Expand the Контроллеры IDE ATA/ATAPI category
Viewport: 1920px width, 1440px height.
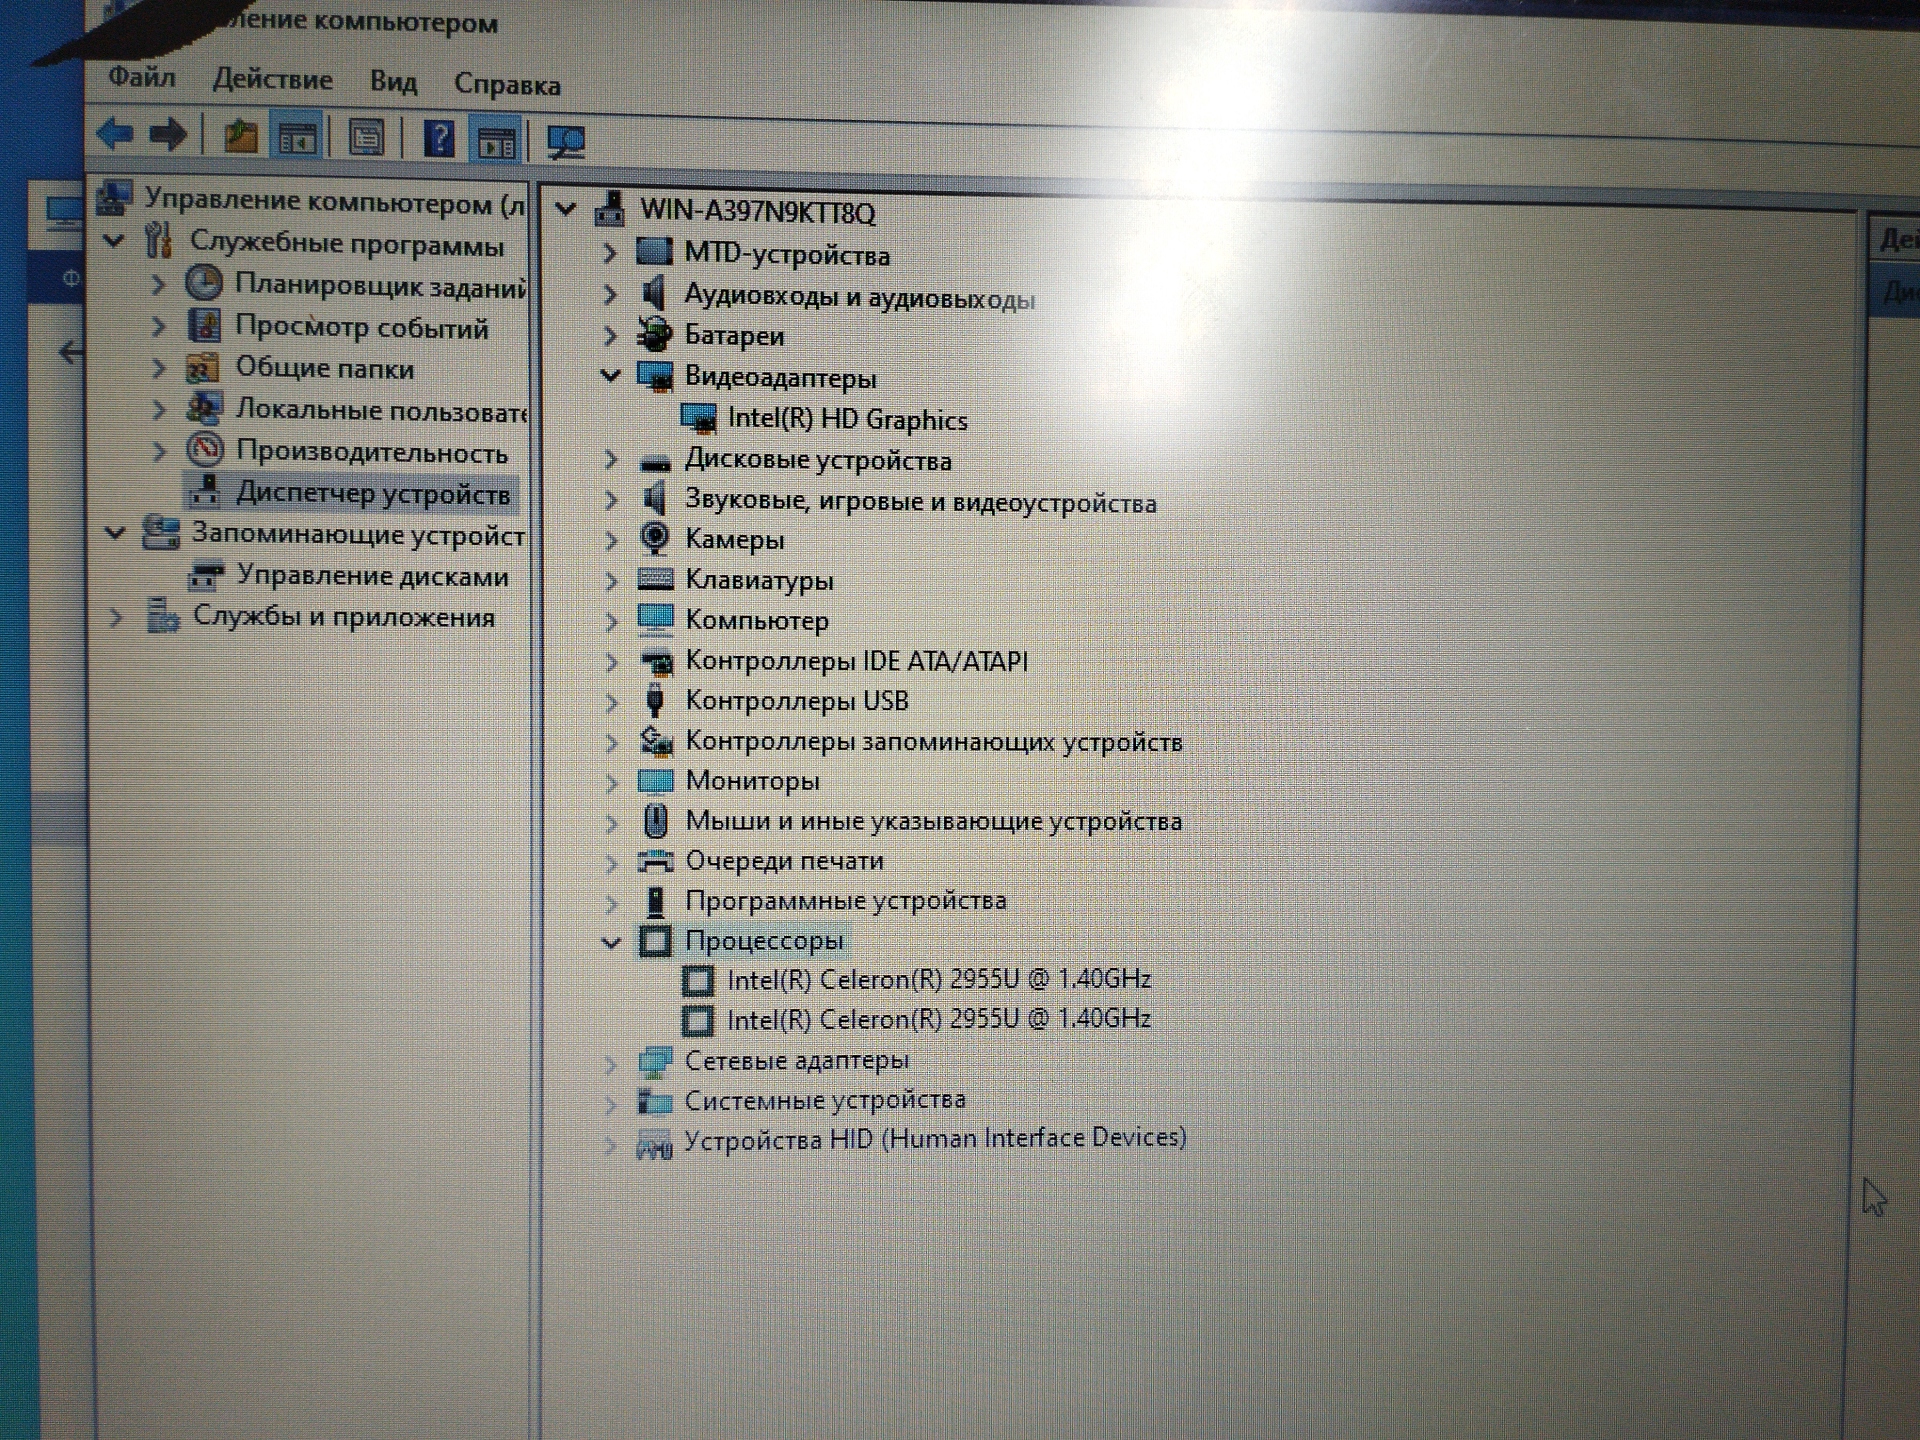point(612,661)
